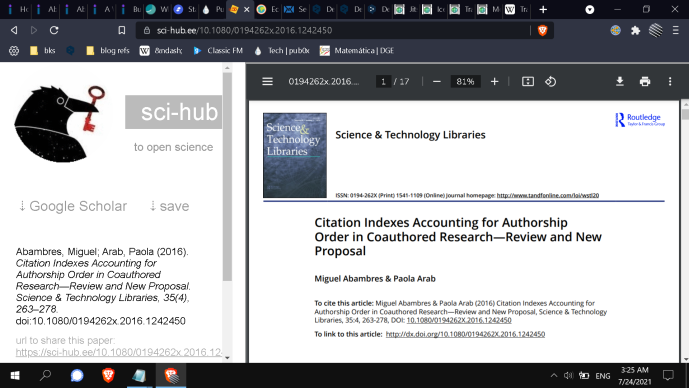Open the browser main hamburger menu
The height and width of the screenshot is (388, 689).
676,30
